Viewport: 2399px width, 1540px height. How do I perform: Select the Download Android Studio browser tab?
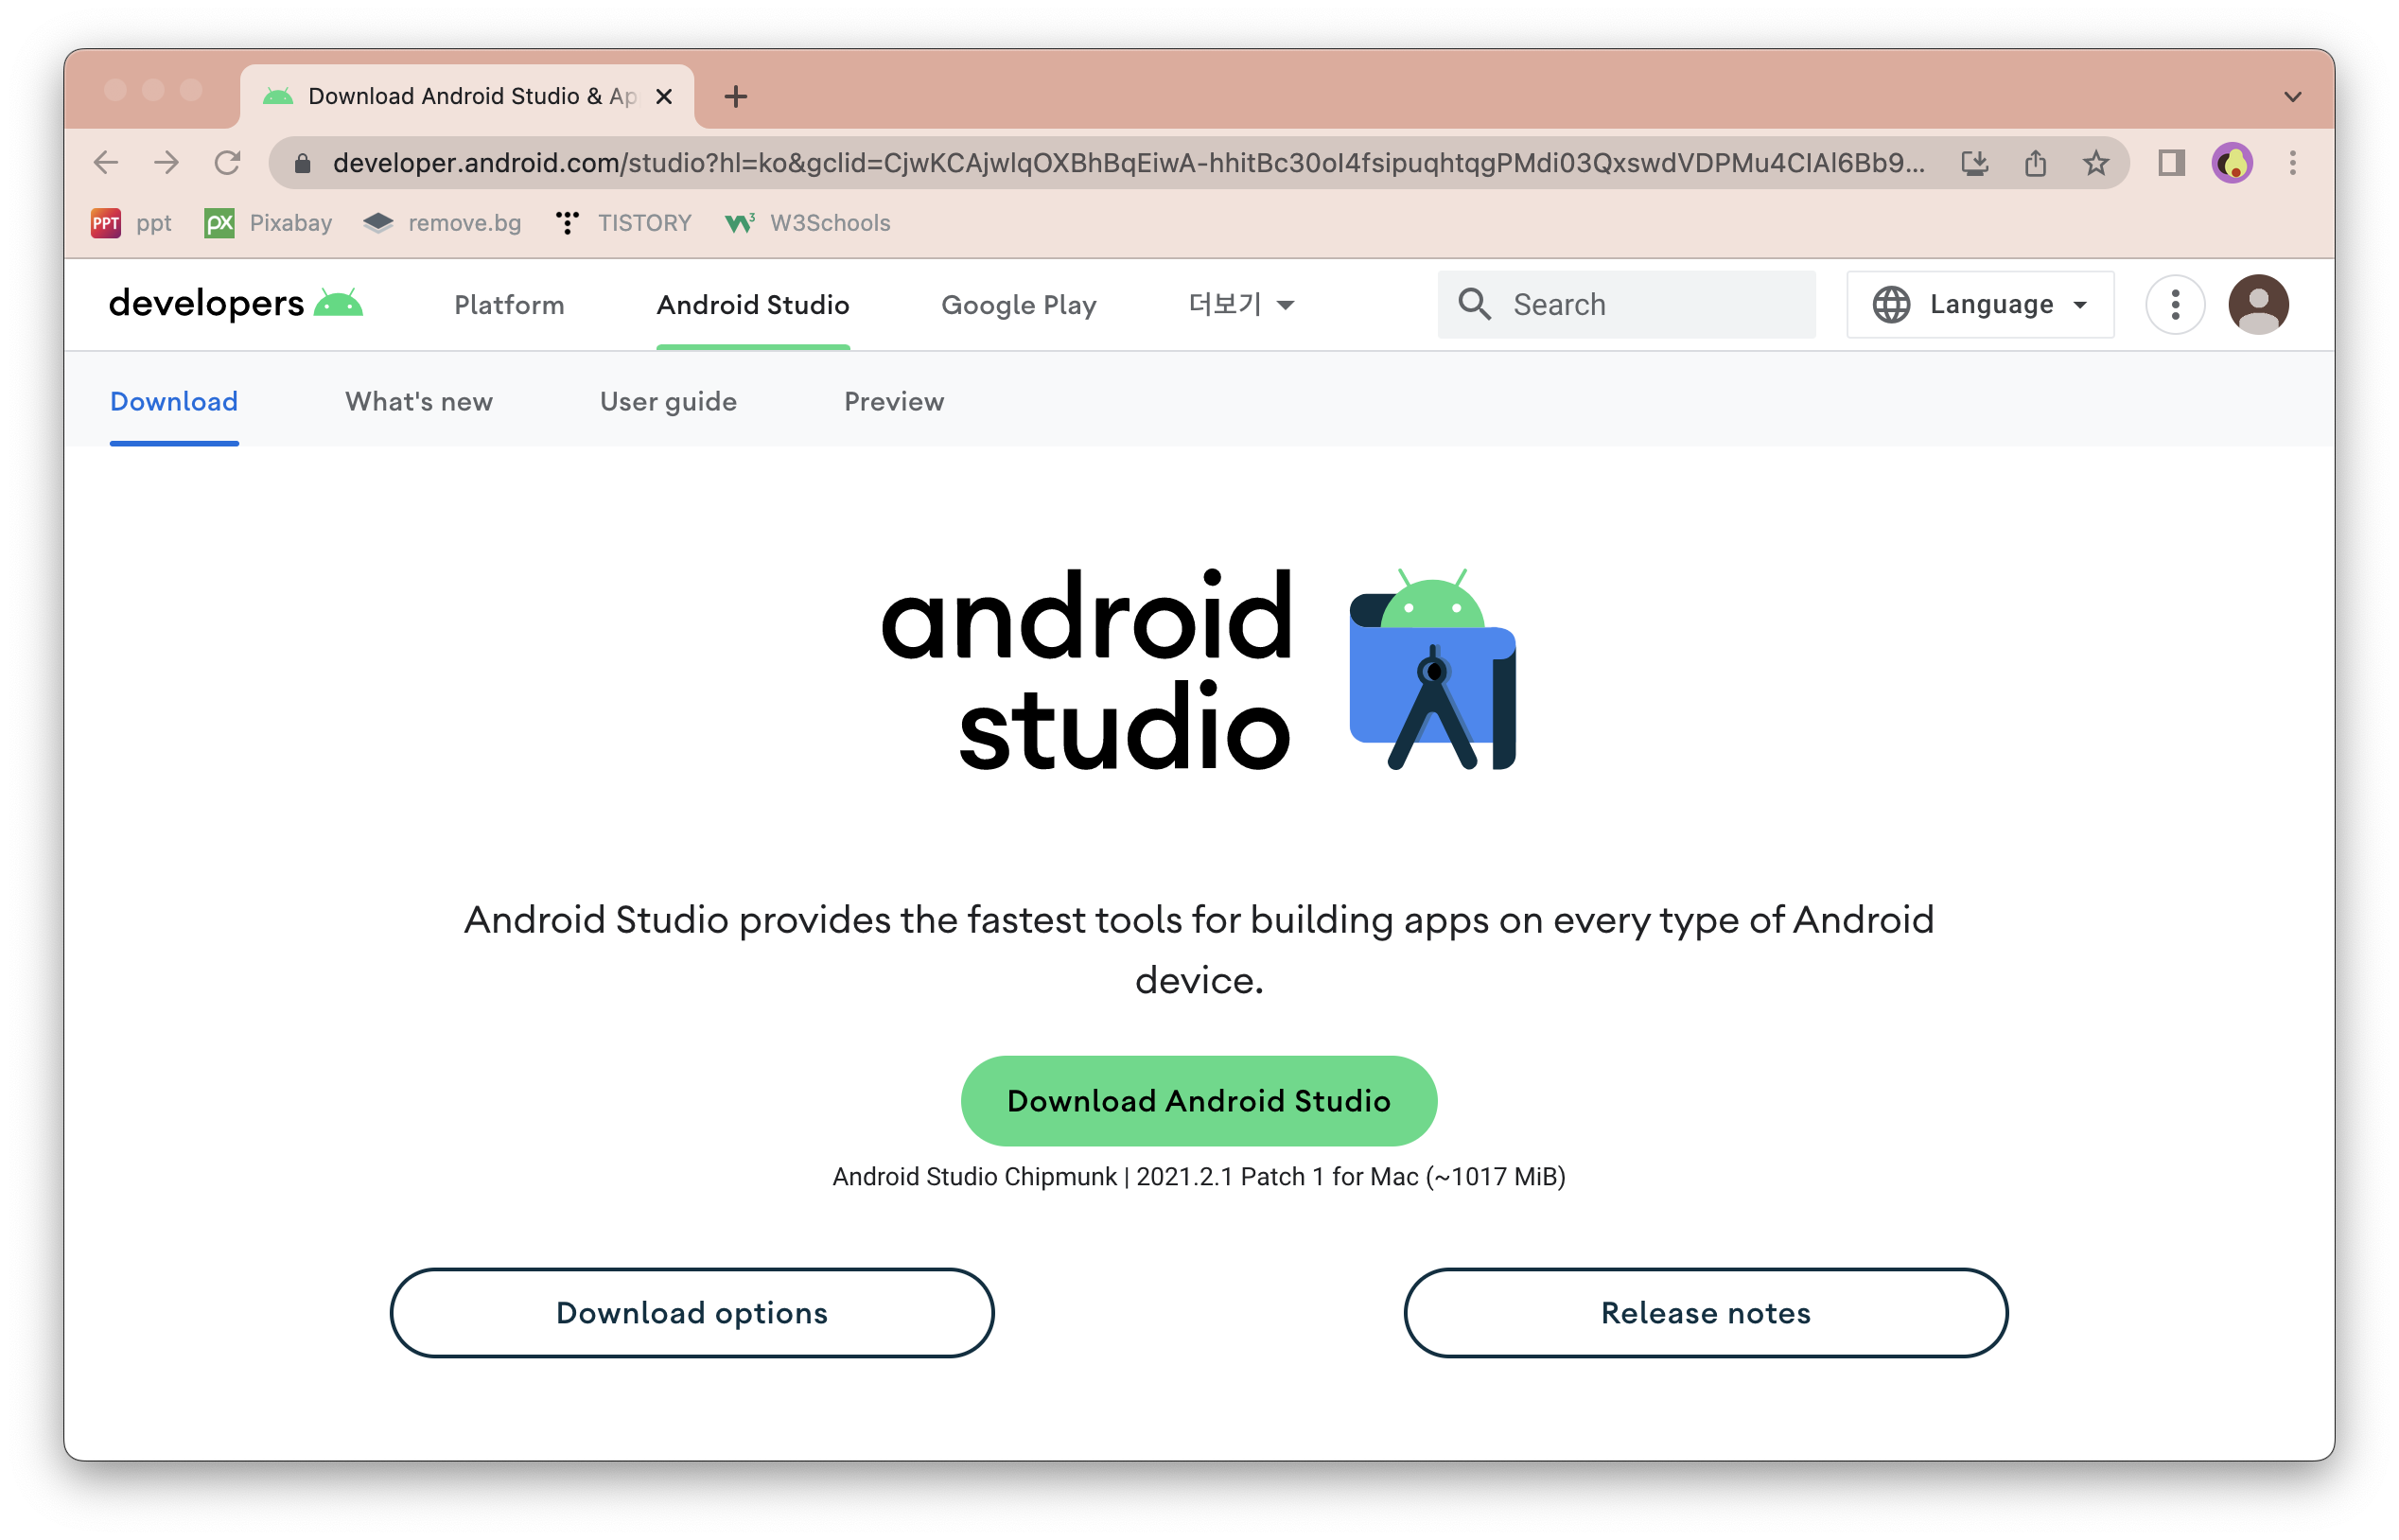[x=468, y=97]
